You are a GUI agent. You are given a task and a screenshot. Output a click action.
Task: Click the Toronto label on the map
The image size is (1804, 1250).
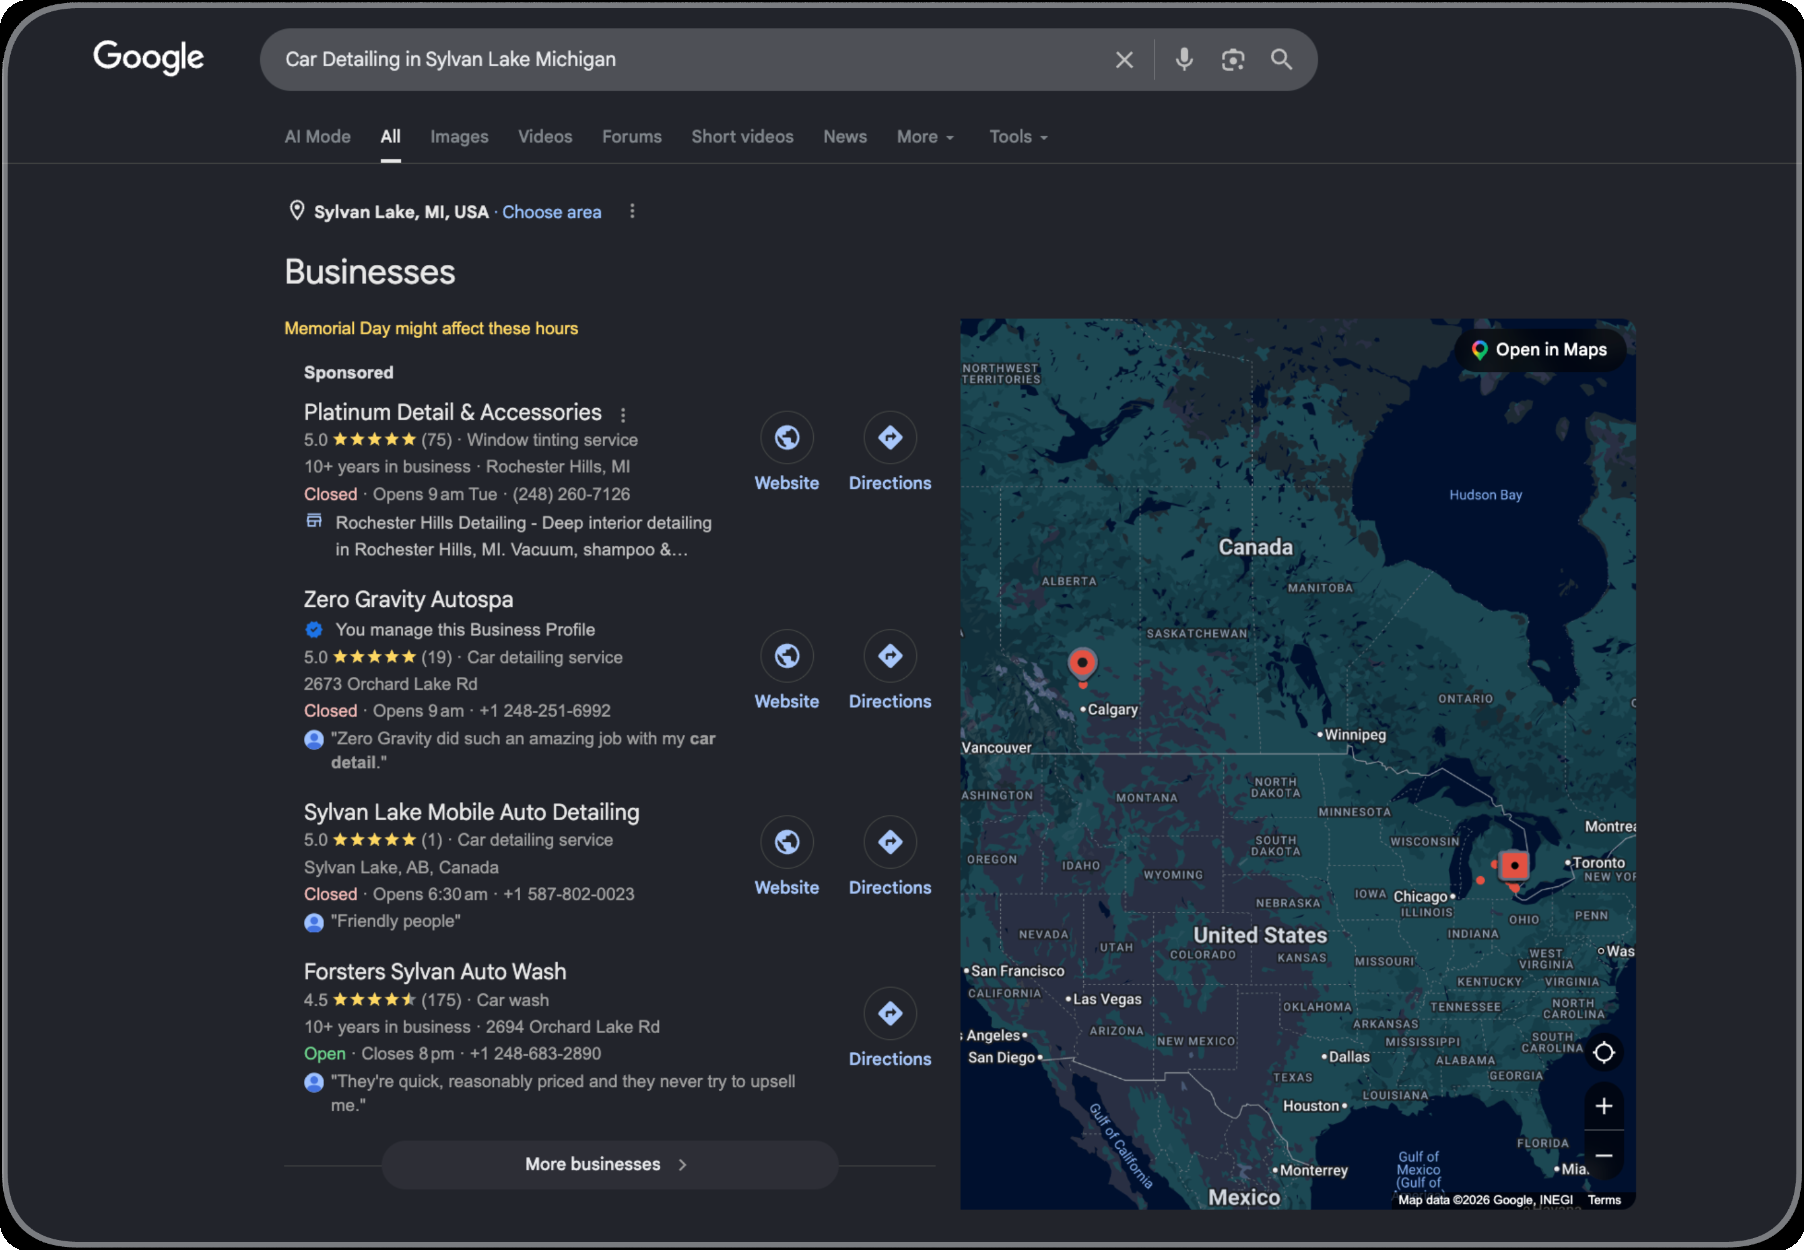tap(1598, 862)
